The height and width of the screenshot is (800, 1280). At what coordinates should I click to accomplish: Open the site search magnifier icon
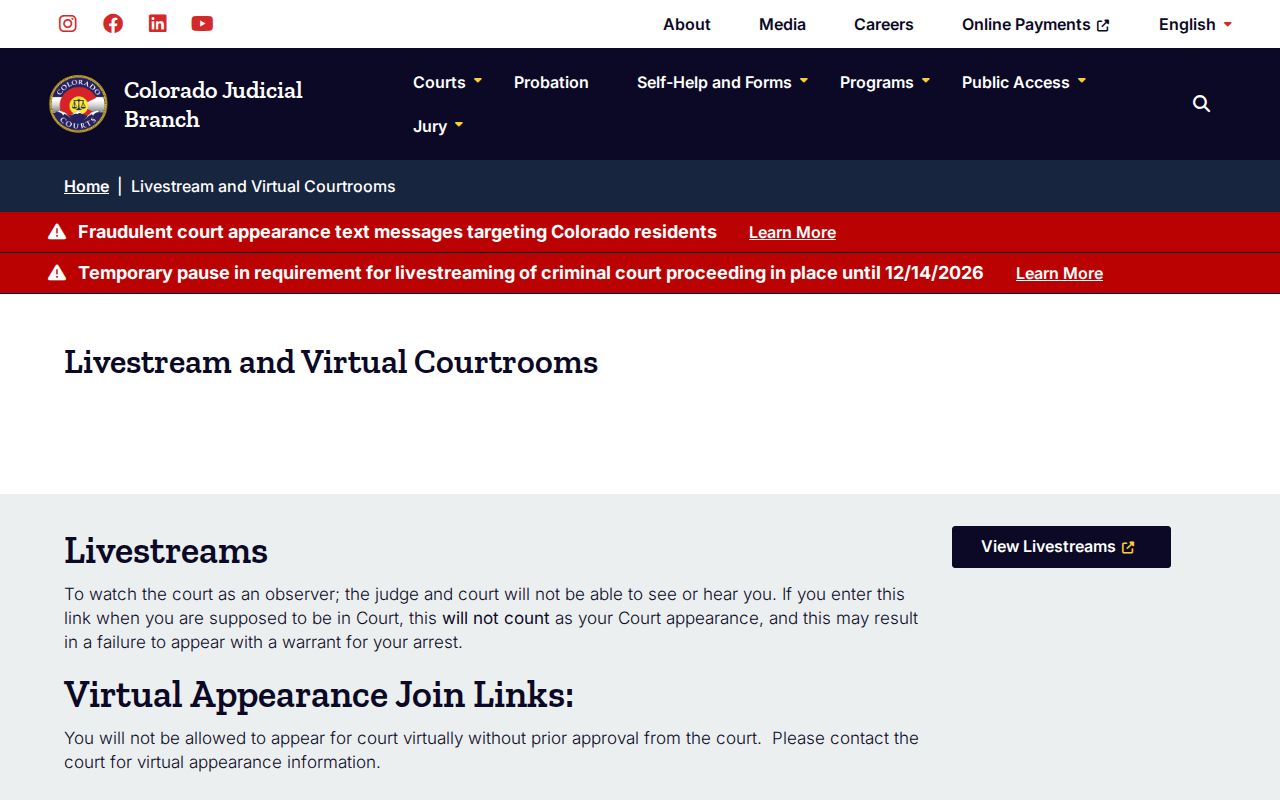coord(1202,104)
